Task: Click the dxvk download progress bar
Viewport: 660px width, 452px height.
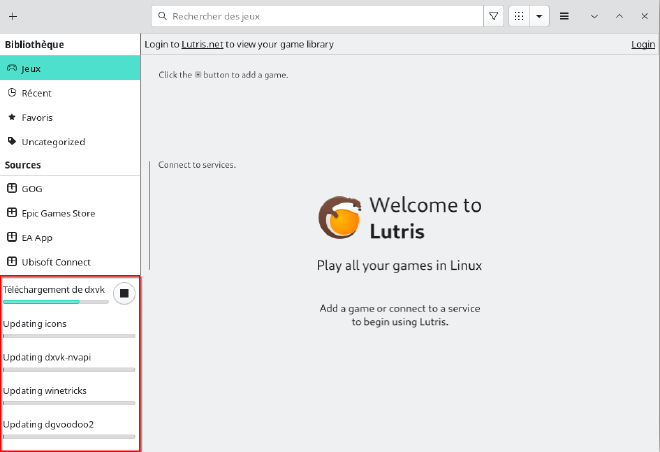Action: click(55, 301)
